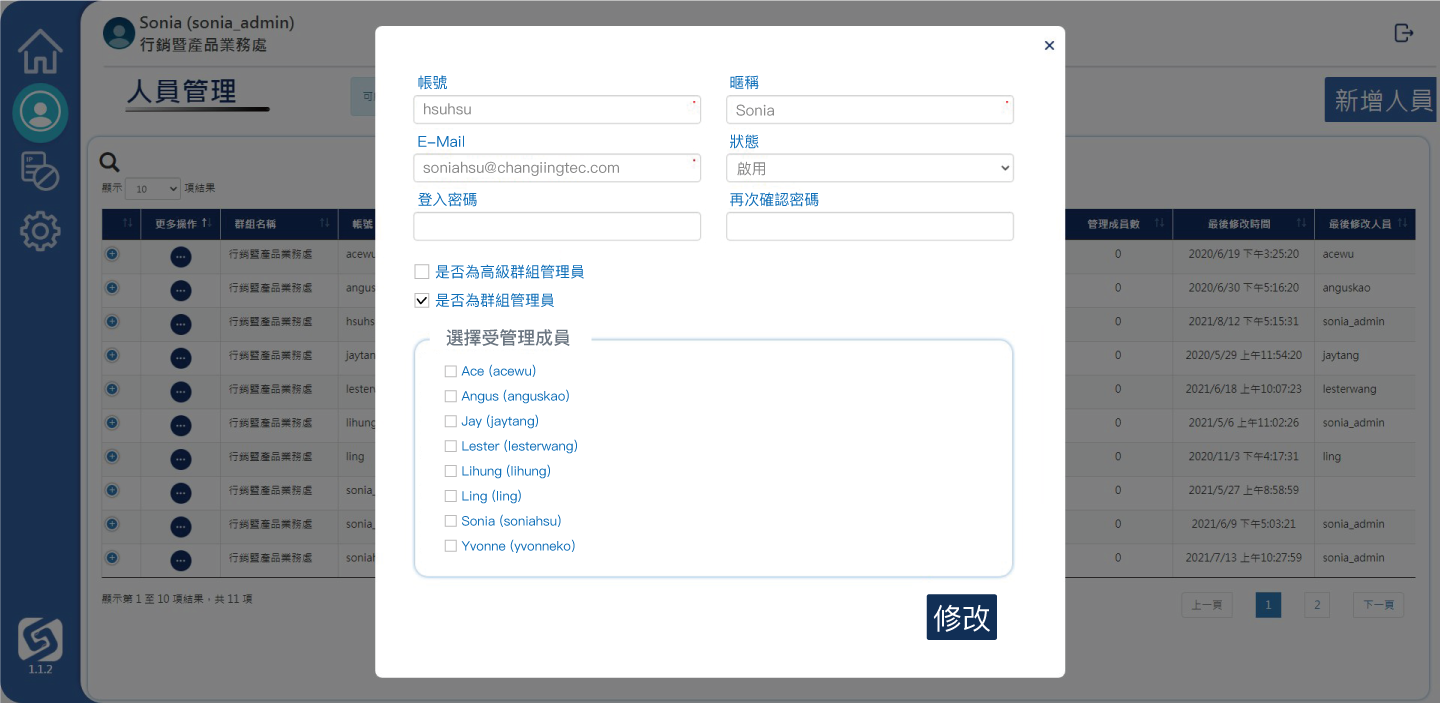Enable the 是否為高級群組管理員 checkbox
This screenshot has width=1440, height=703.
click(422, 272)
